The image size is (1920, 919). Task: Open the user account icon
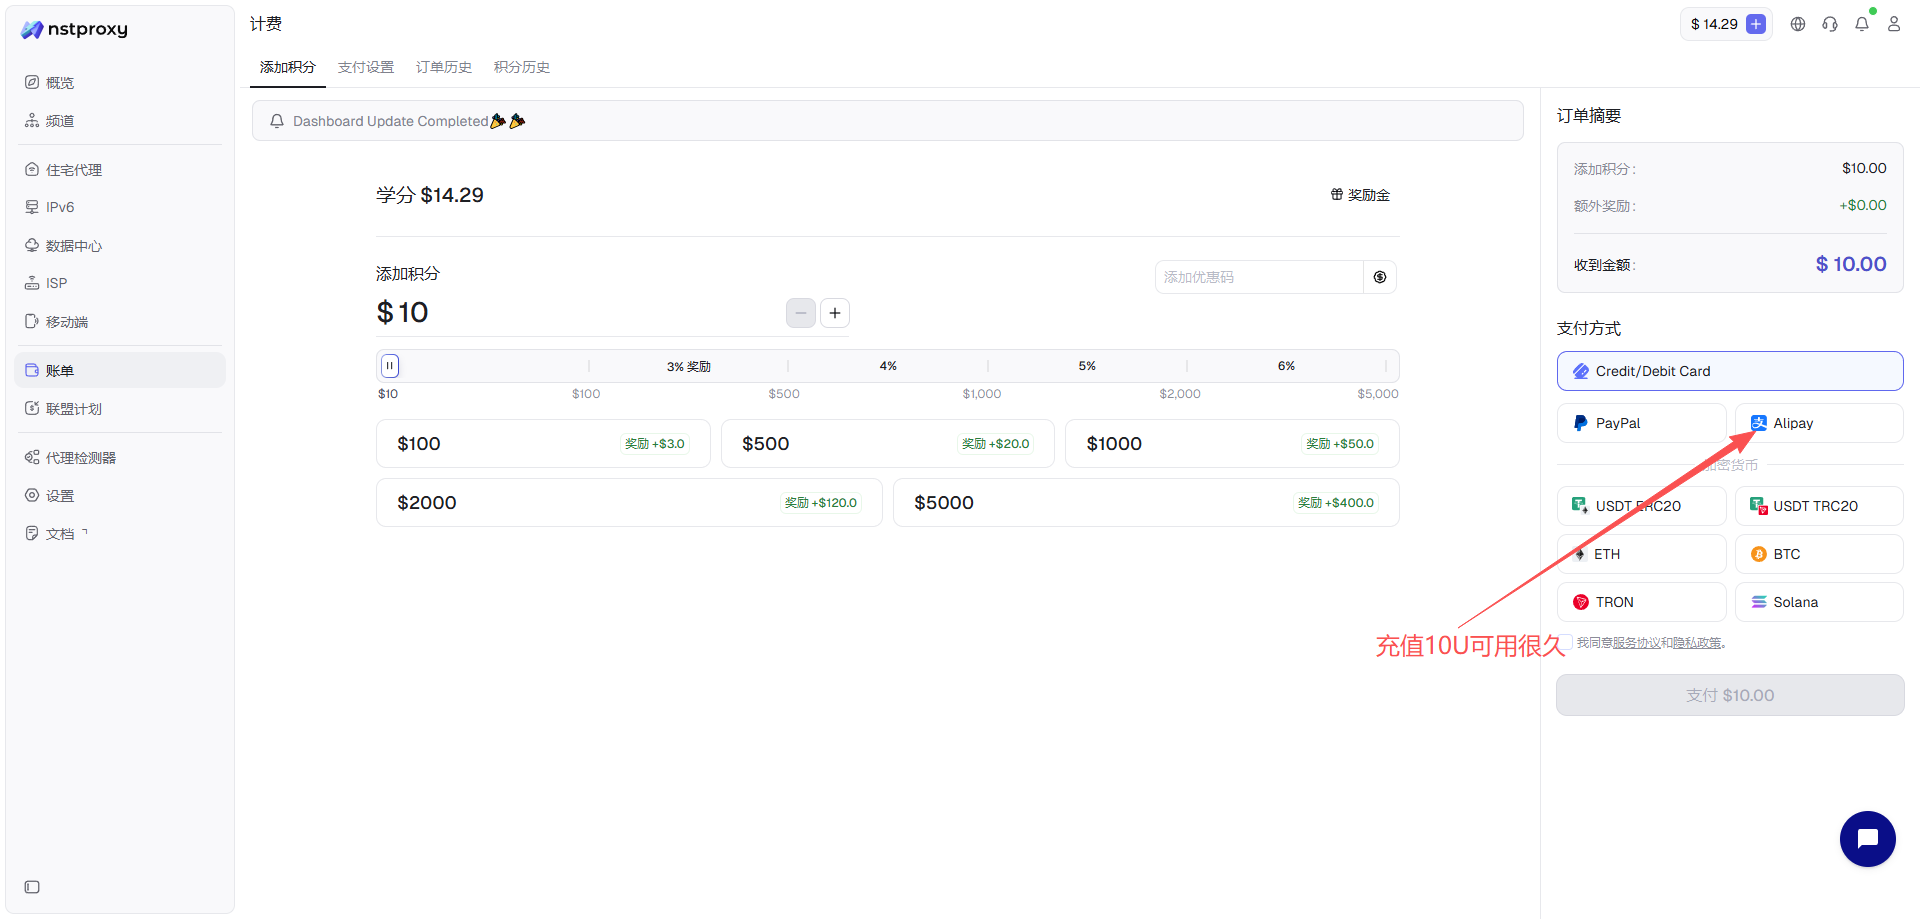pyautogui.click(x=1894, y=24)
